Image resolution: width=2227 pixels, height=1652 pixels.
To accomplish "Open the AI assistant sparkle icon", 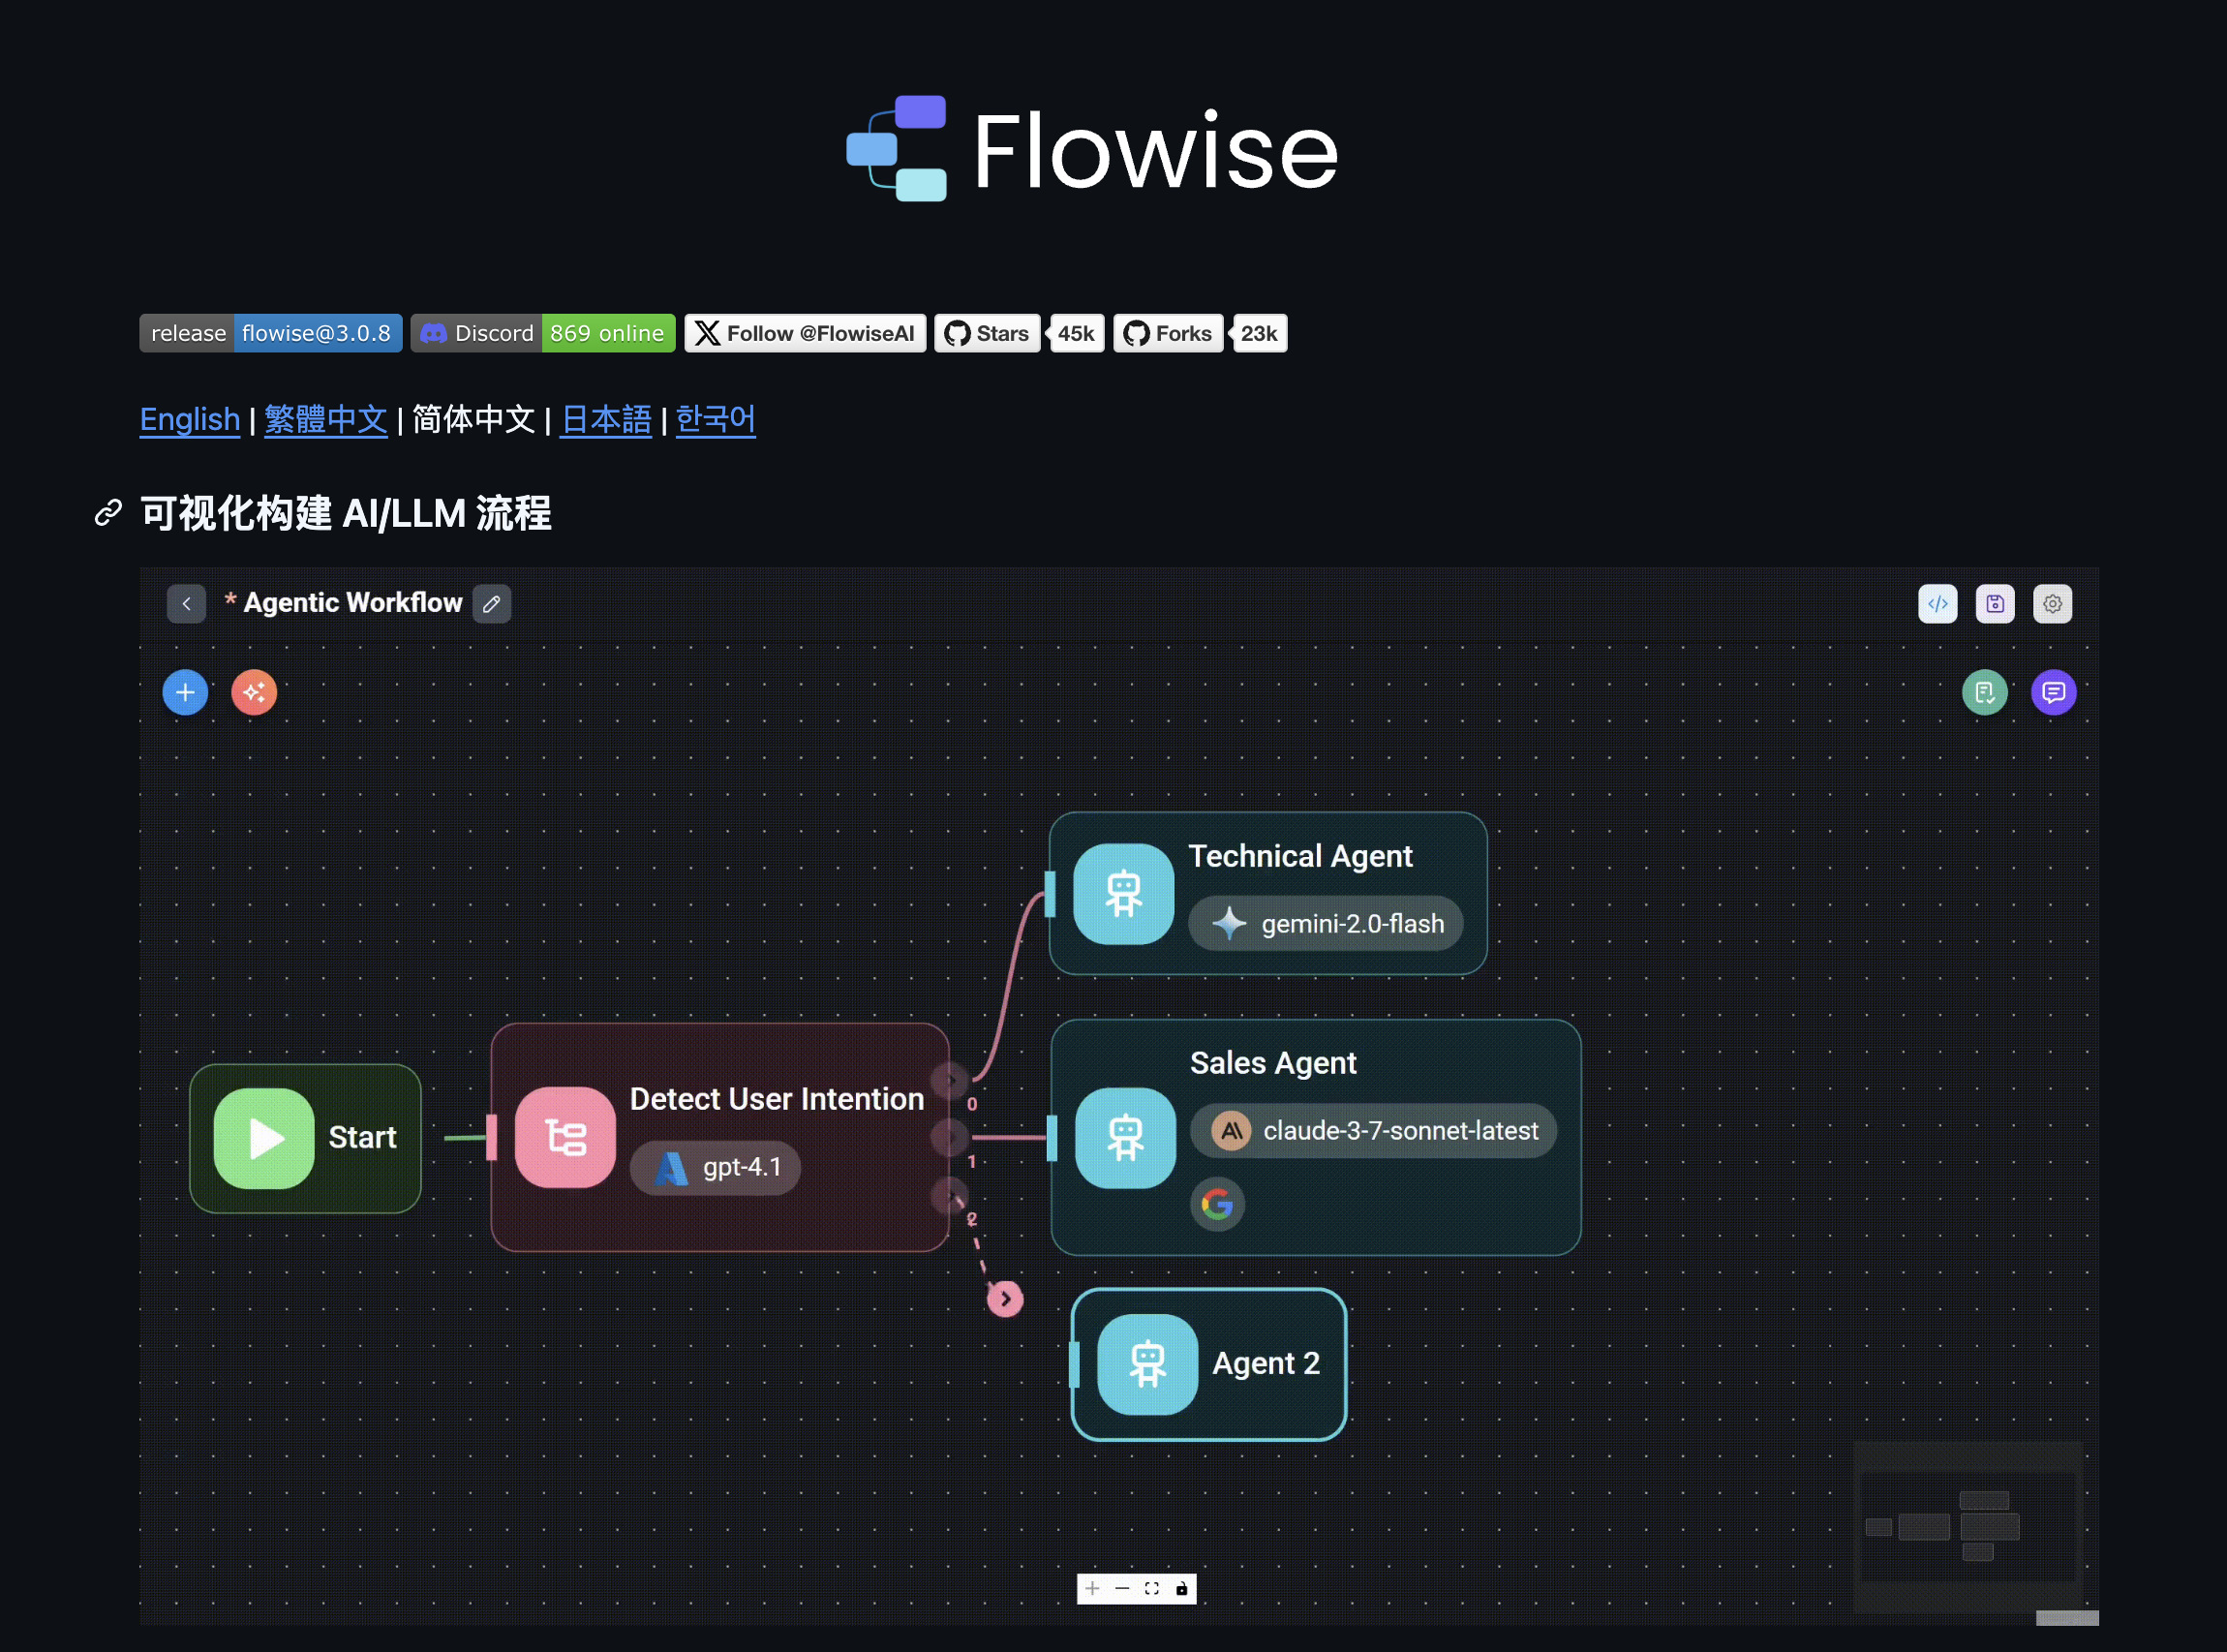I will (254, 692).
